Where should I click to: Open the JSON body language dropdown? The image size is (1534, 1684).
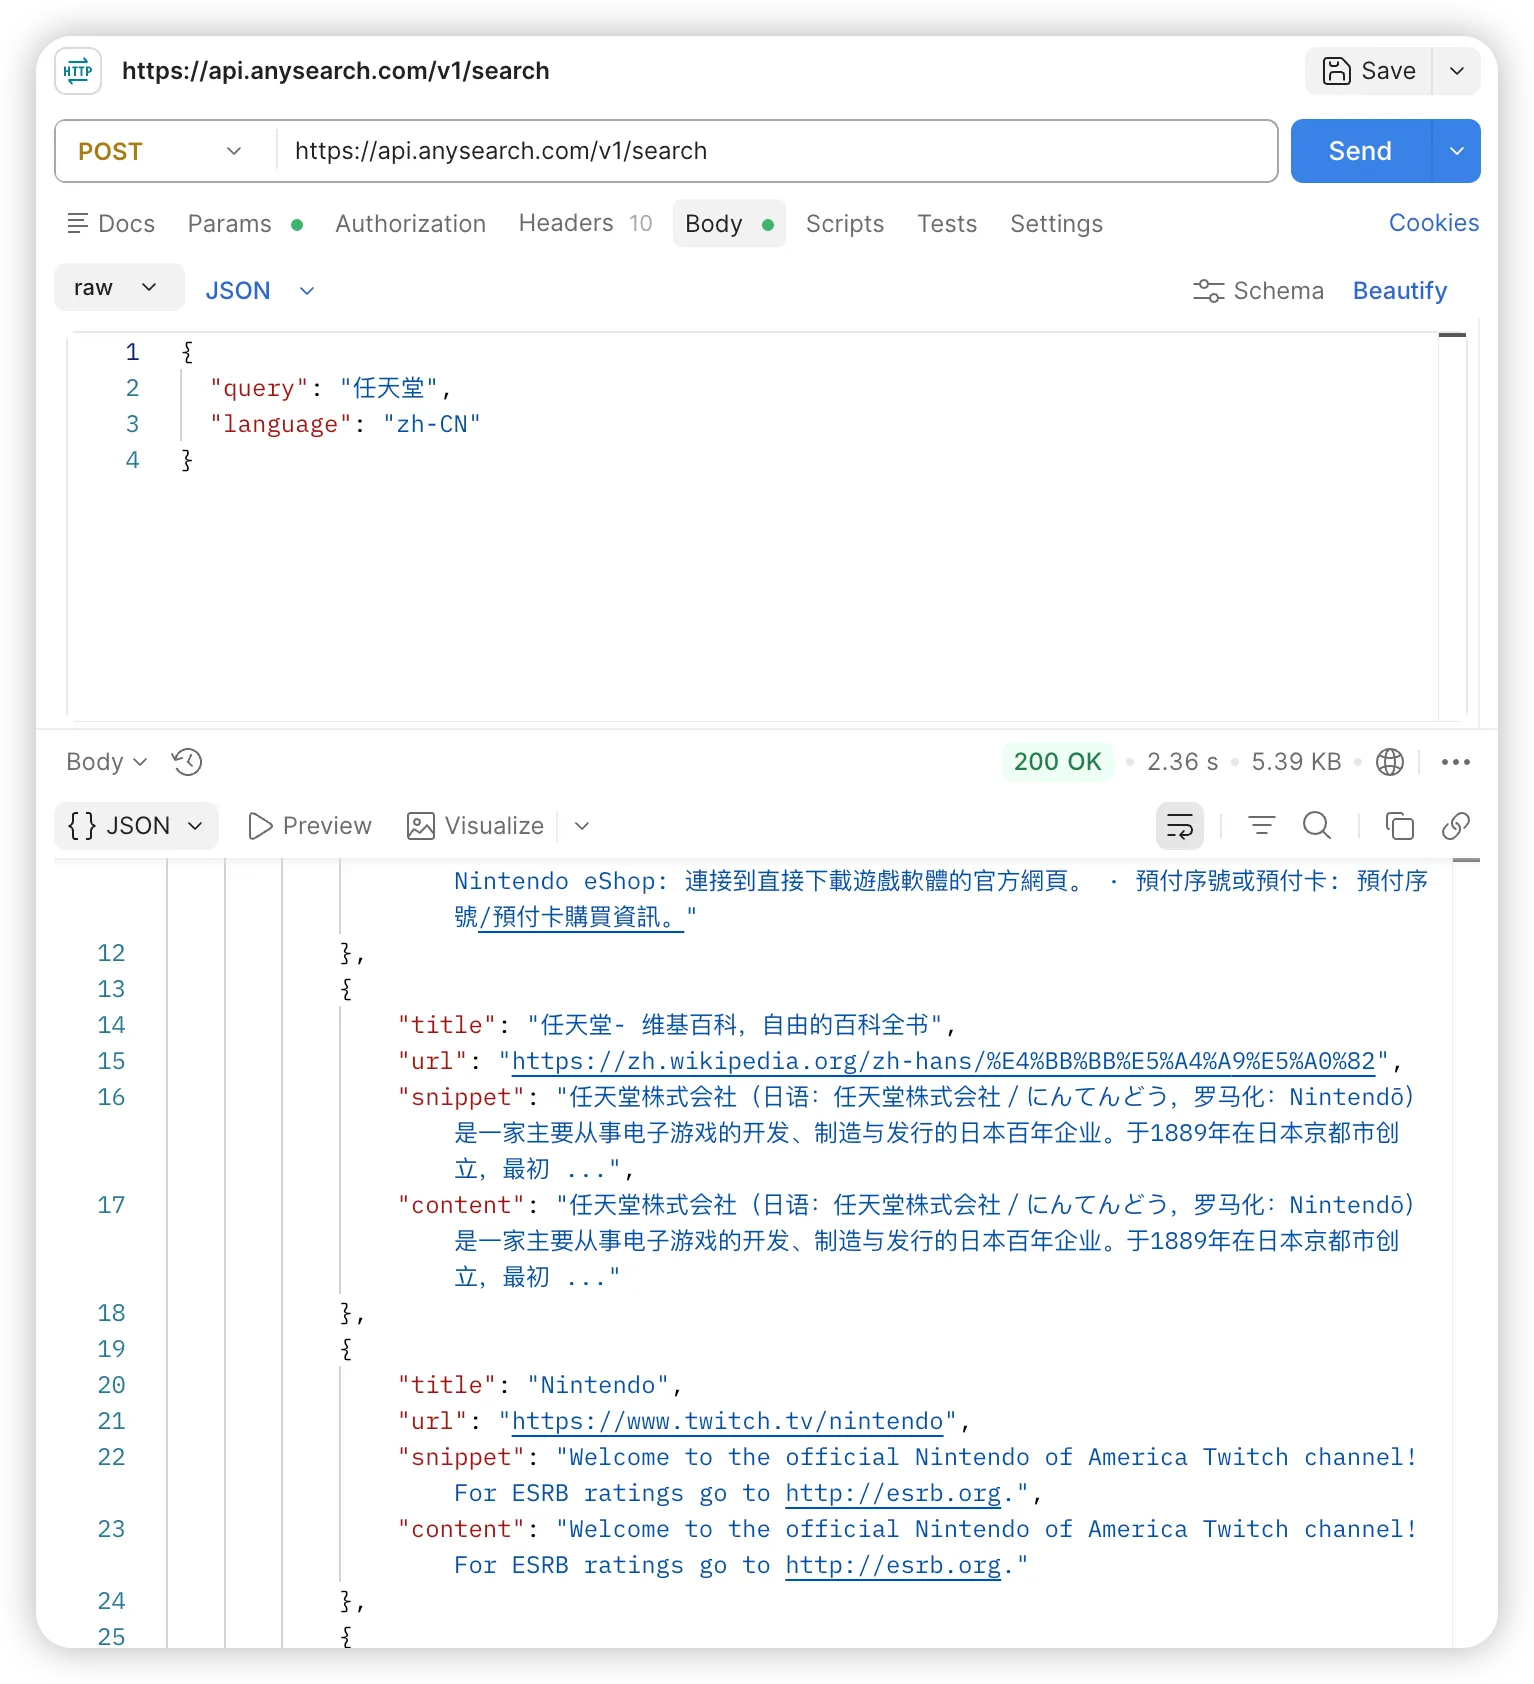click(260, 291)
